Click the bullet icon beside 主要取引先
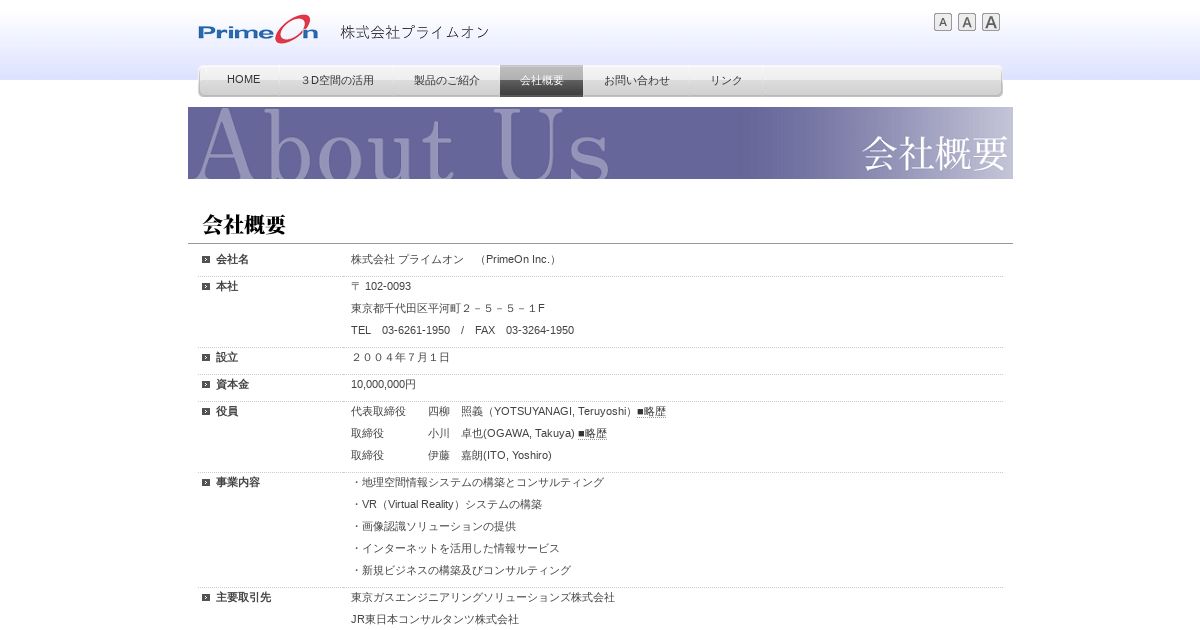The image size is (1200, 630). pyautogui.click(x=206, y=597)
